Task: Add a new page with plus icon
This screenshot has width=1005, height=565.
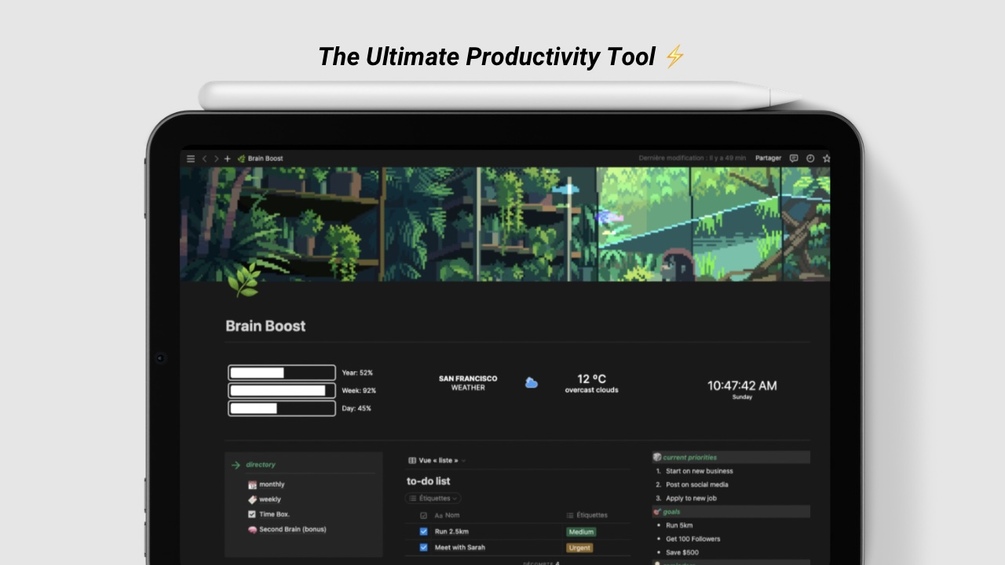Action: point(227,158)
